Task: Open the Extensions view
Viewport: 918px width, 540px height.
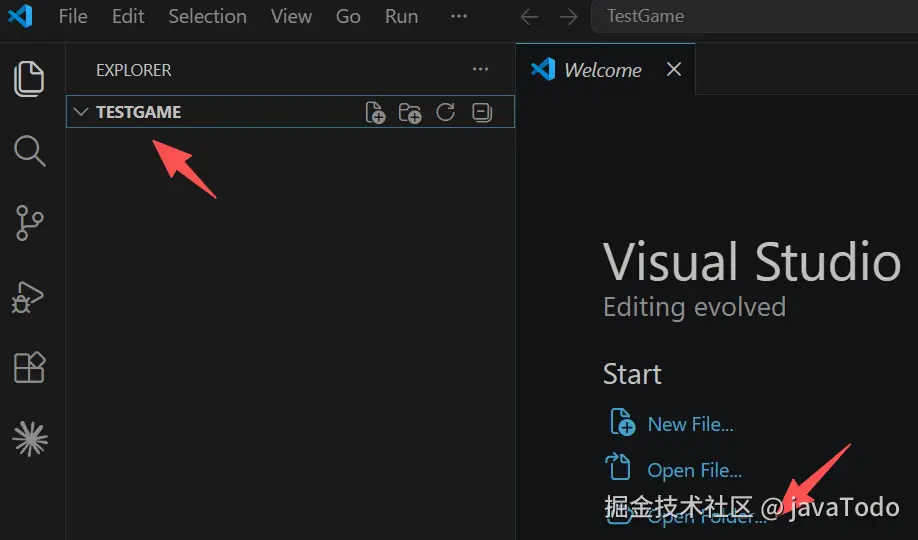Action: click(x=30, y=367)
